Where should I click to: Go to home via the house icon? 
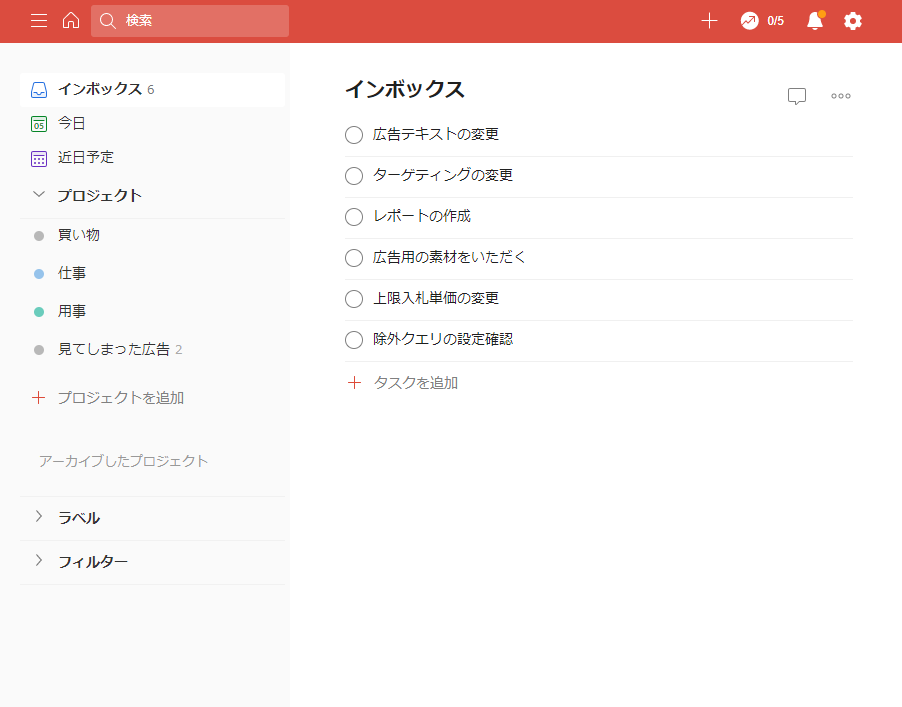click(71, 21)
